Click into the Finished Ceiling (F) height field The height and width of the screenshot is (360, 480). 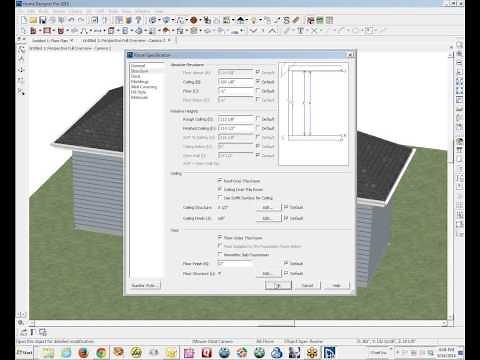(235, 128)
